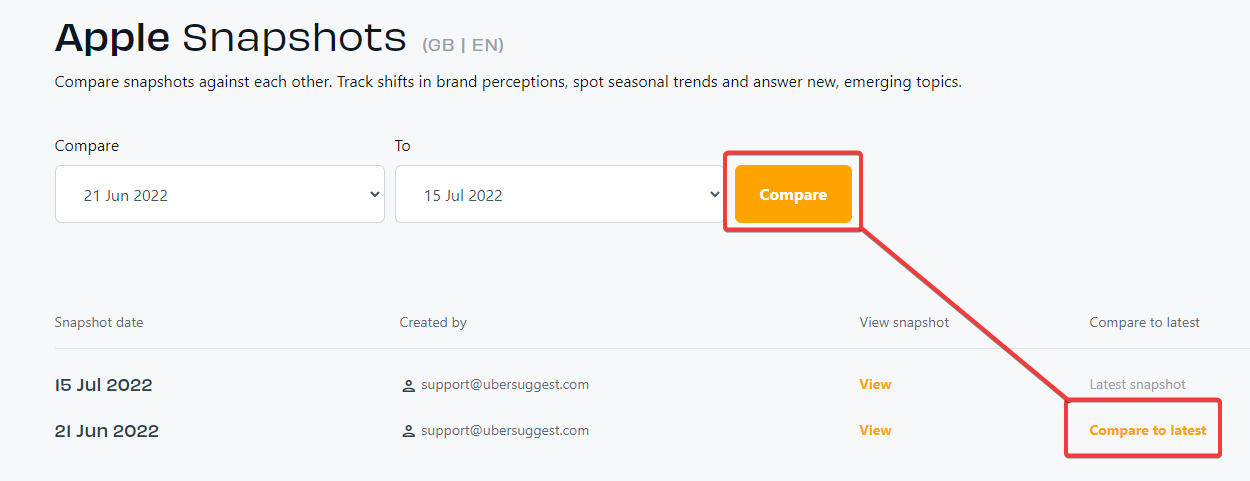Select the 15 Jul 2022 snapshot date in the table
1250x481 pixels.
tap(104, 385)
